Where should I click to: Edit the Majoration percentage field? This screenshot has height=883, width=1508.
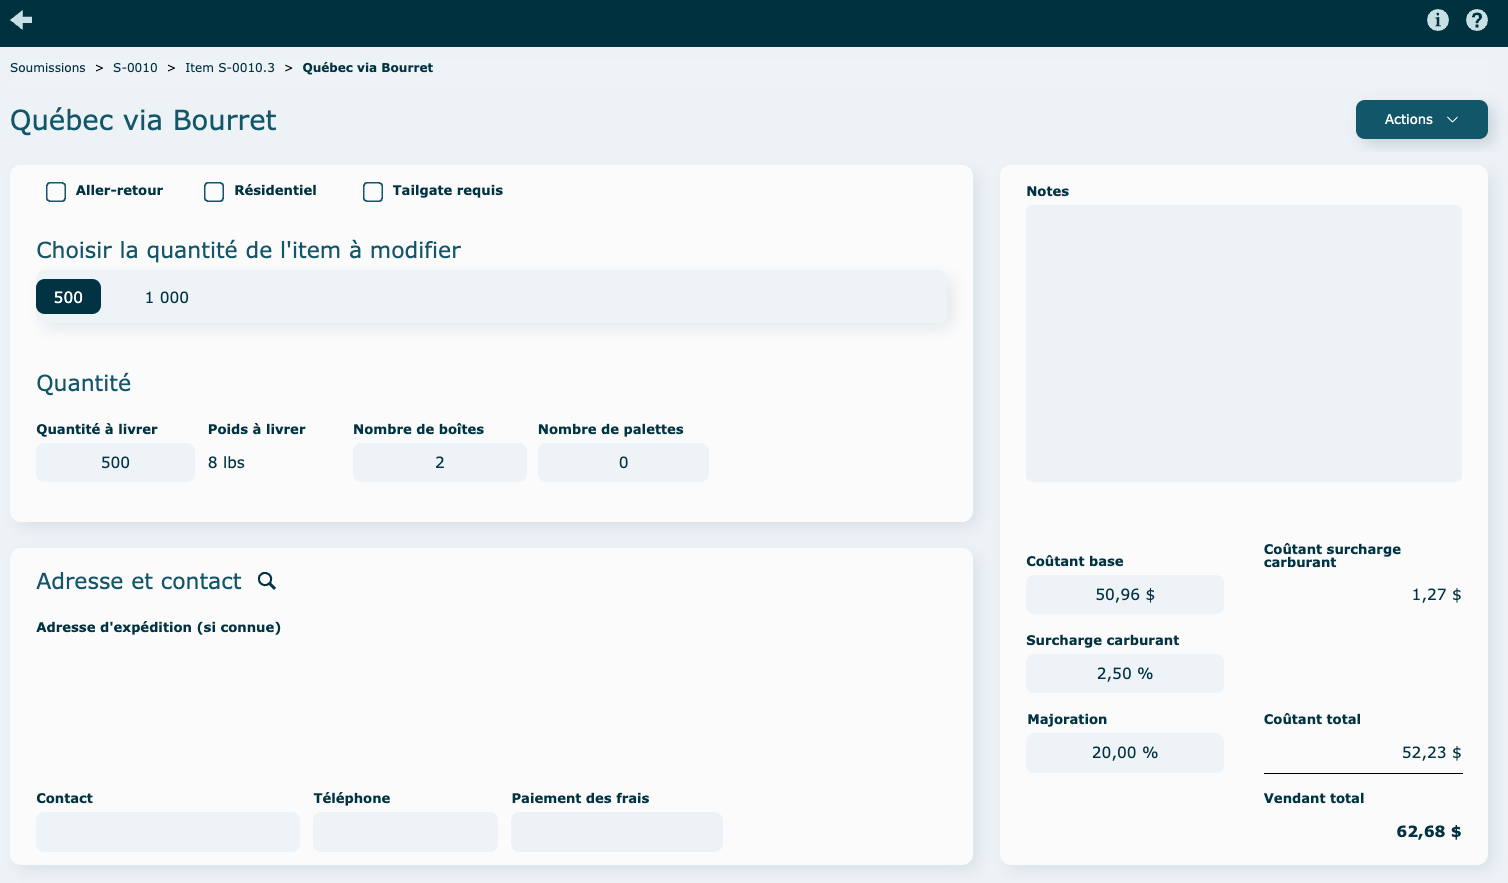pos(1124,753)
